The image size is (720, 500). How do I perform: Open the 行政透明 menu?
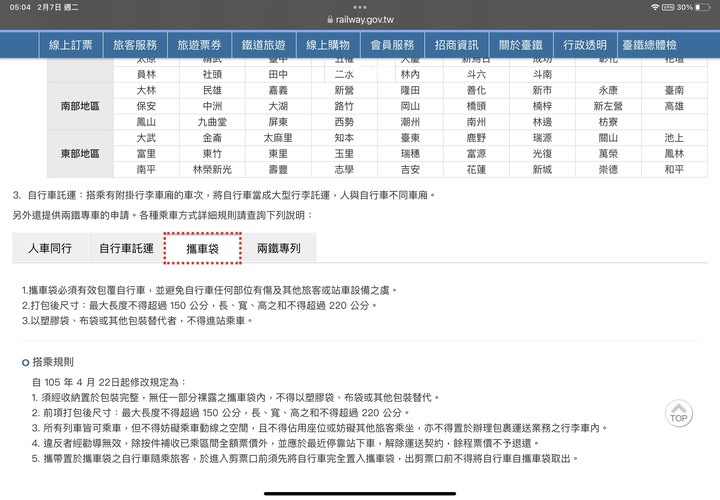coord(585,45)
